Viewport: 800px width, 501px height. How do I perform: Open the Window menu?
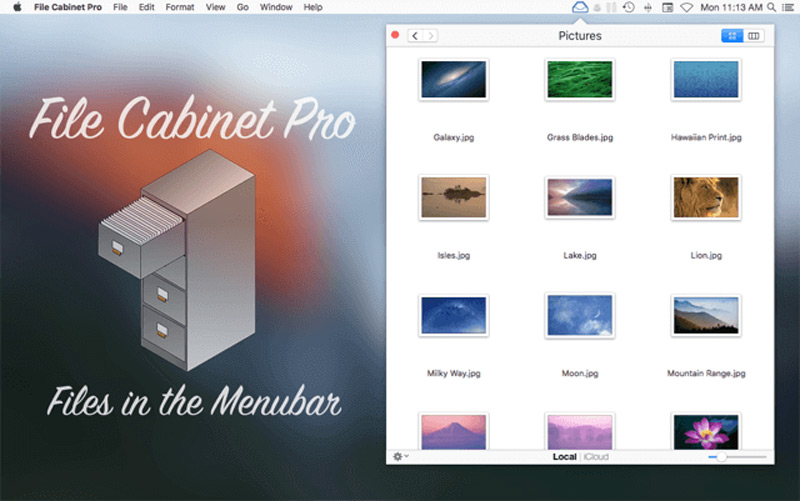276,7
